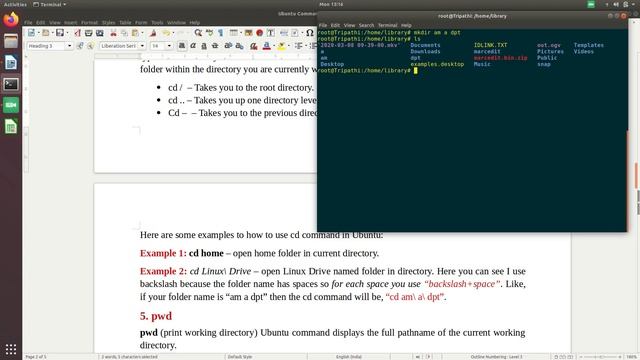Click the Insert Special Character omega icon
This screenshot has height=360, width=640.
(x=310, y=33)
